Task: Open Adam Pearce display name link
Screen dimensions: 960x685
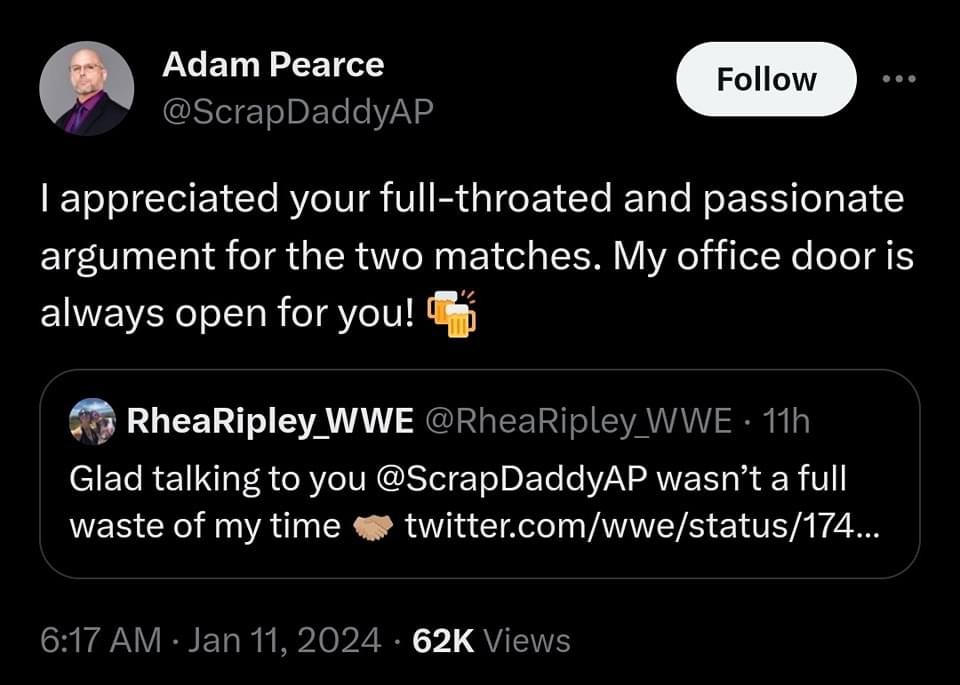Action: 272,65
